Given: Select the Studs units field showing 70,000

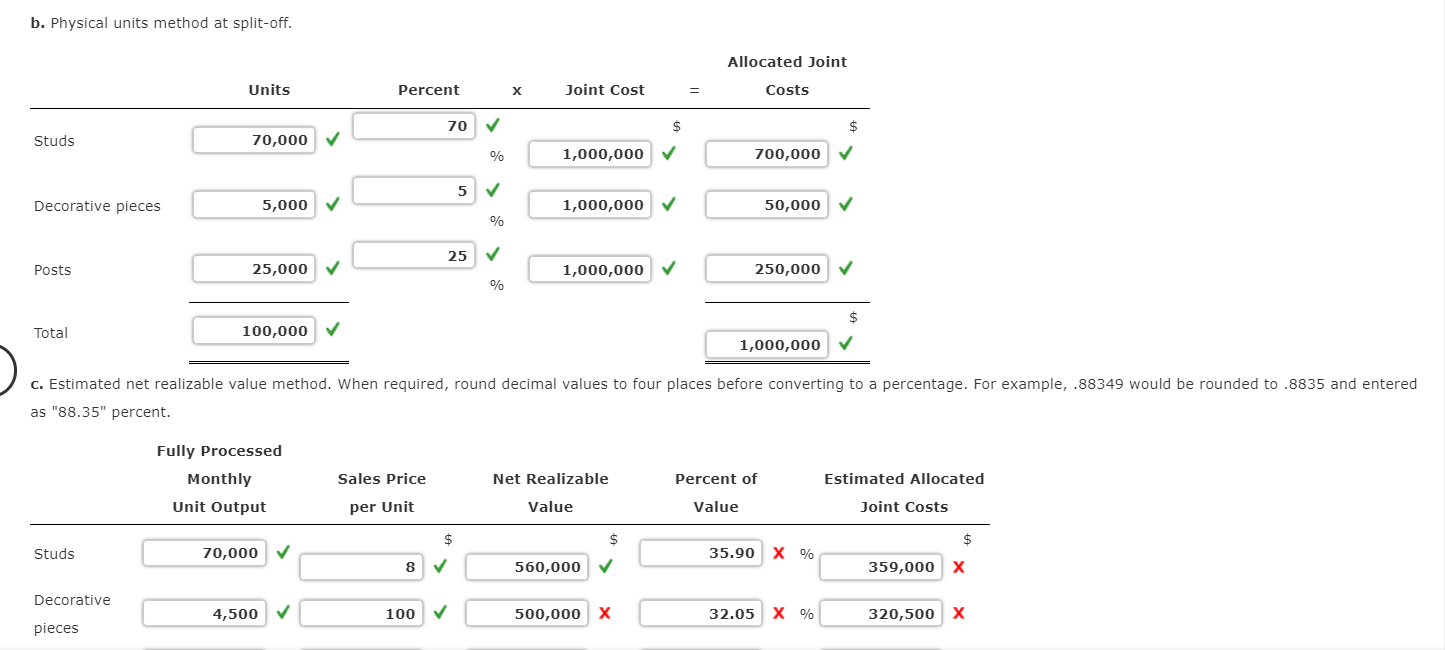Looking at the screenshot, I should click(253, 140).
